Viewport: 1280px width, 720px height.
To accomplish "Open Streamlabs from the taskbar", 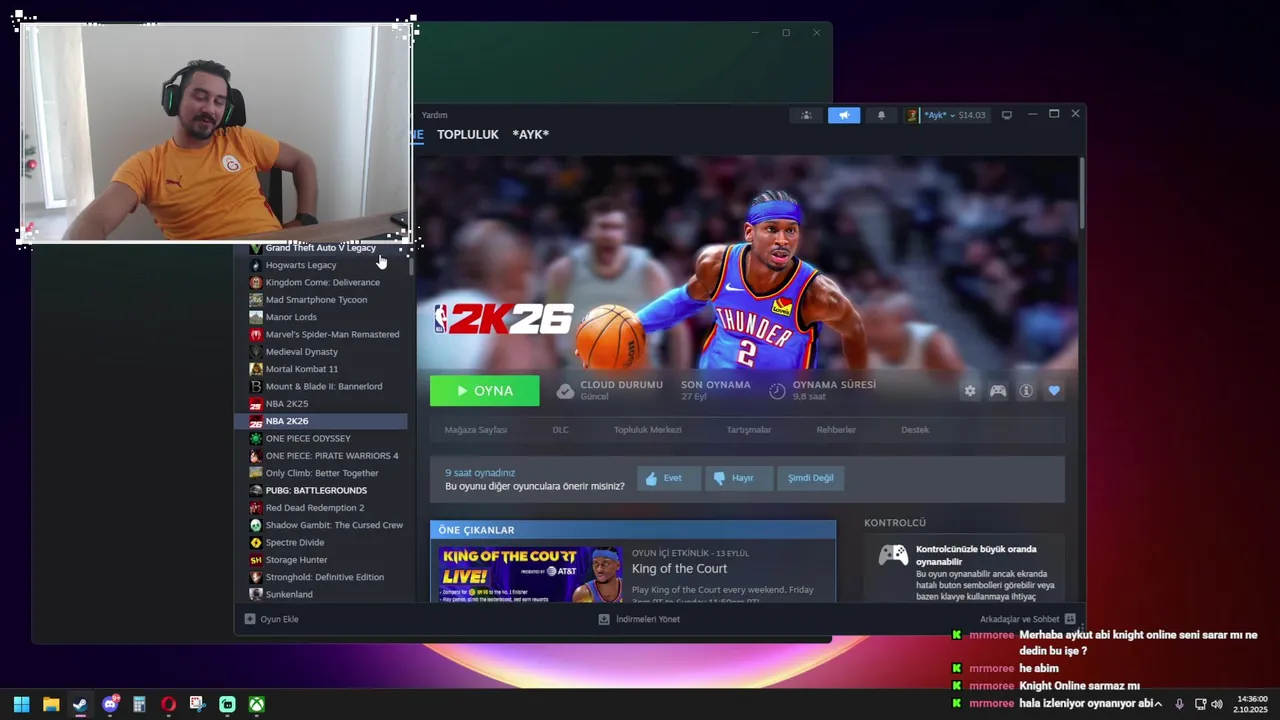I will [x=227, y=705].
